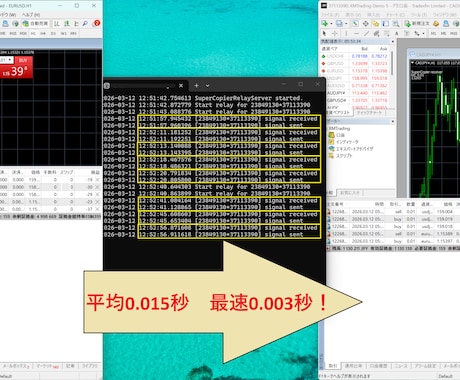Expand new chart dropdown arrow in XMTrading
The image size is (460, 380).
pos(331,23)
